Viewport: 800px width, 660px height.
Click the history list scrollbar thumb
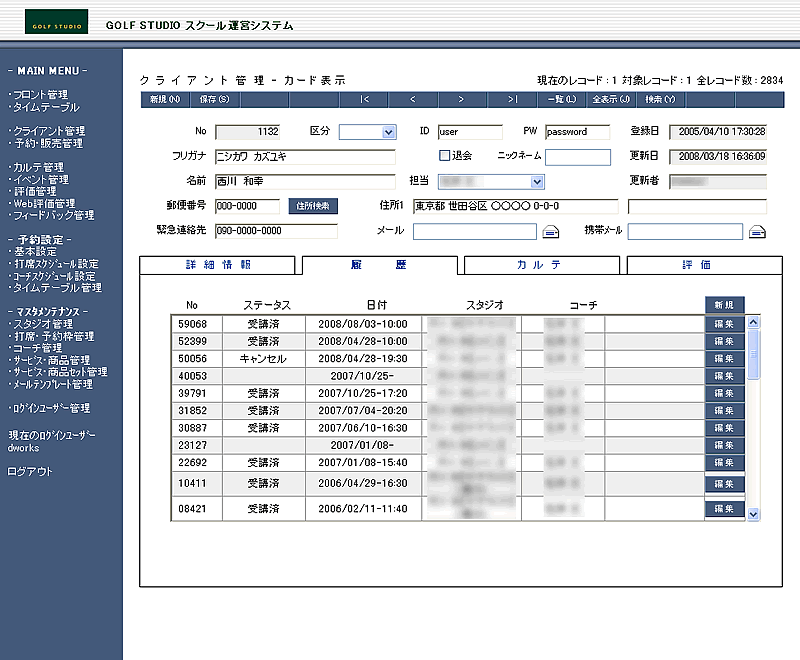pos(754,354)
